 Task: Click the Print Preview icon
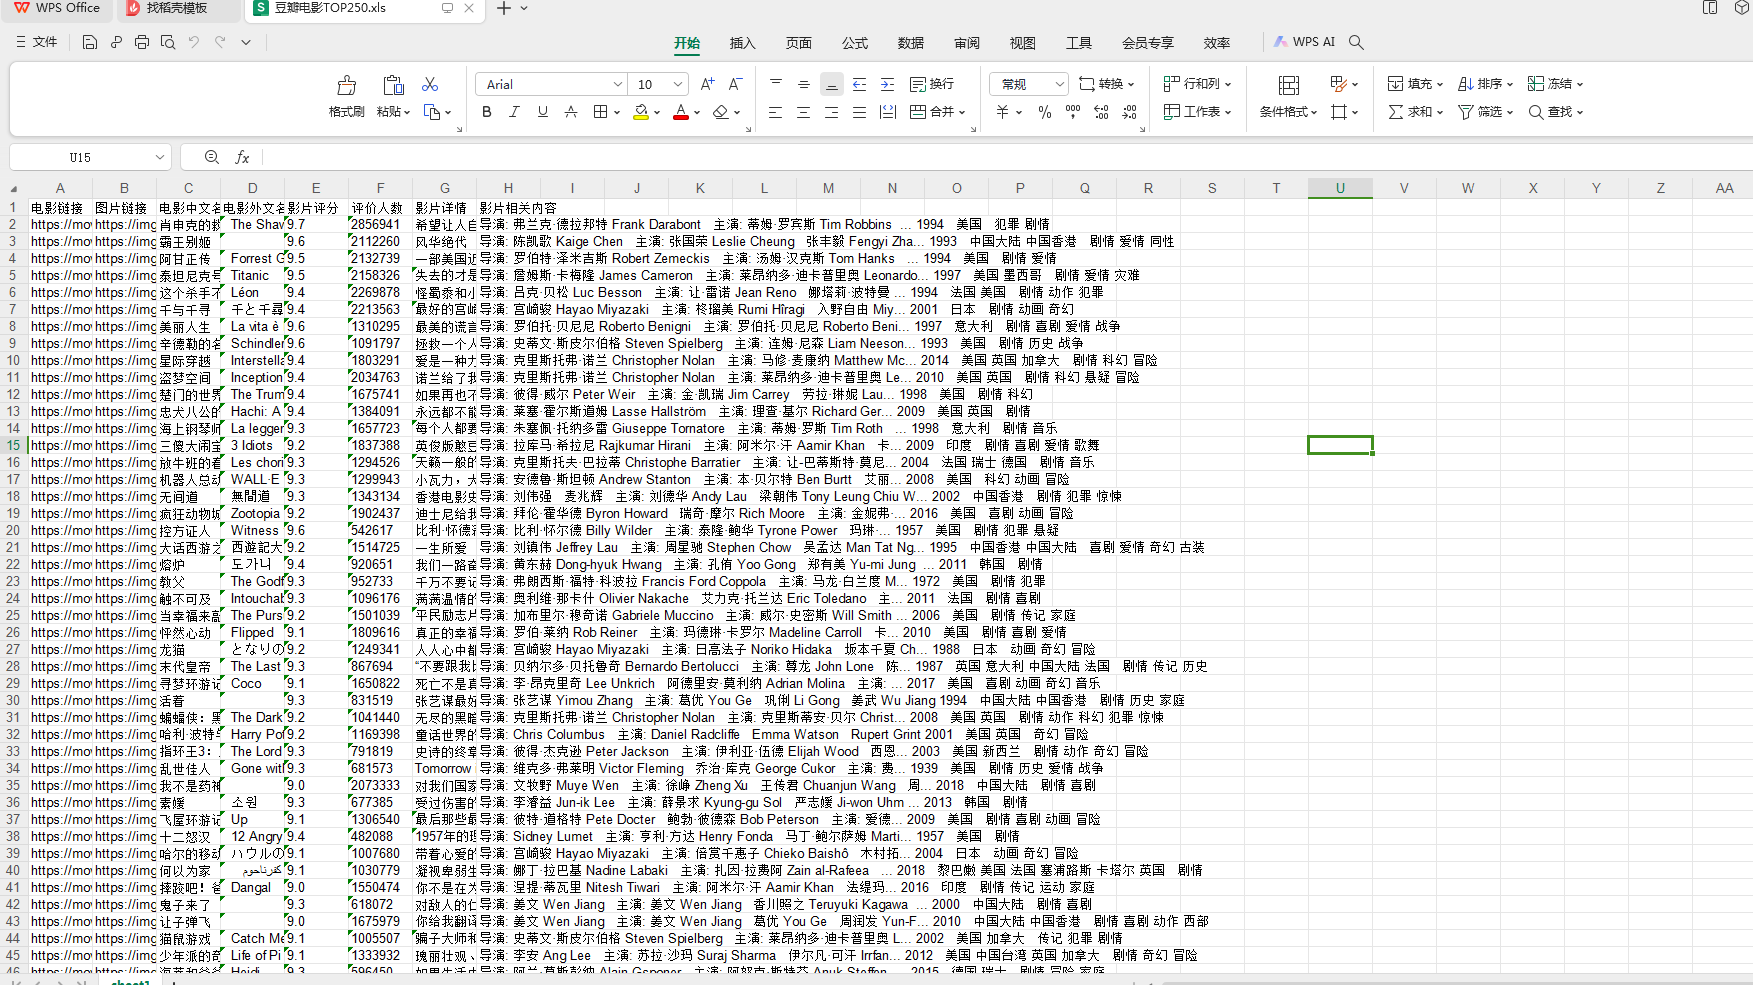point(168,42)
